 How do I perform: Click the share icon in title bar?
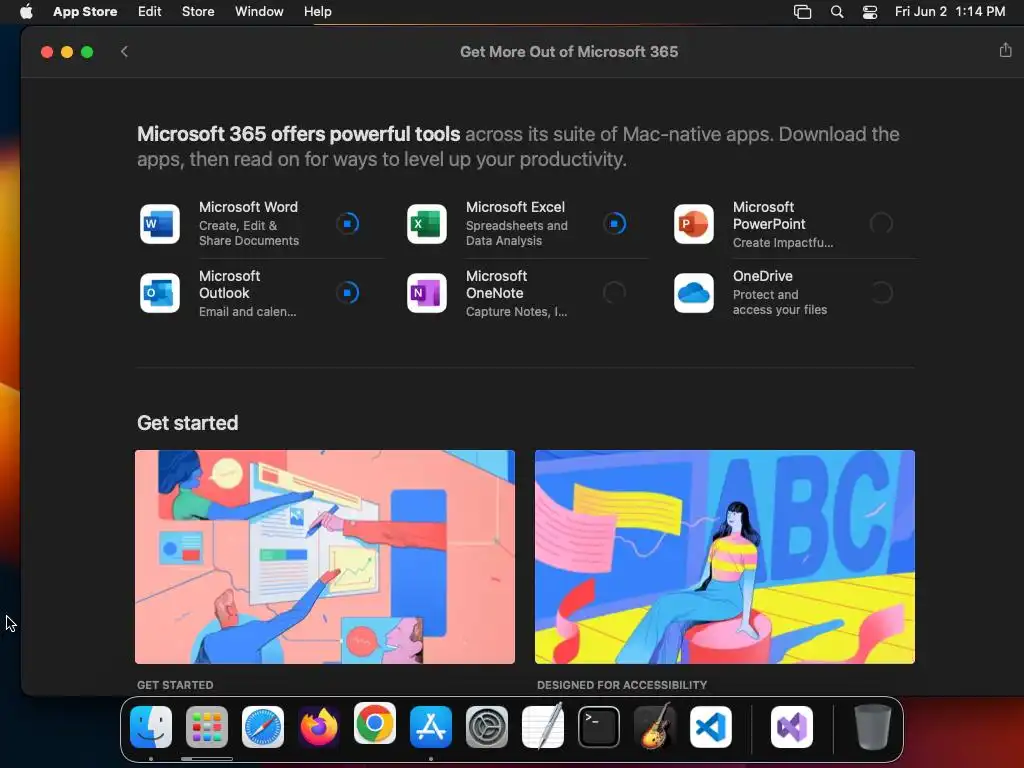1005,50
